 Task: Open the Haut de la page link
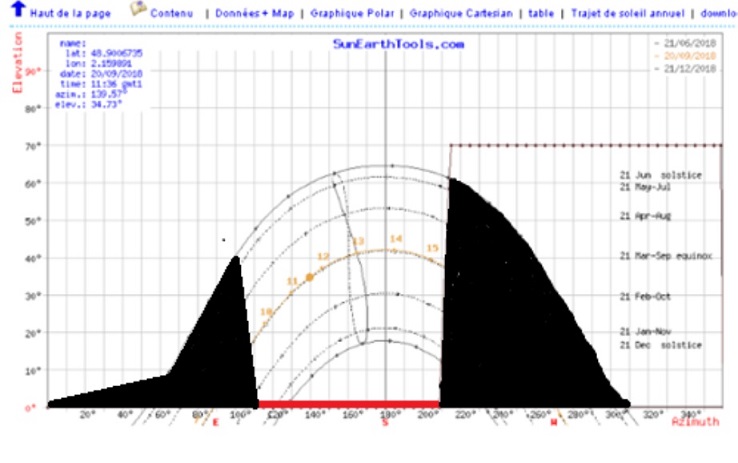(70, 13)
